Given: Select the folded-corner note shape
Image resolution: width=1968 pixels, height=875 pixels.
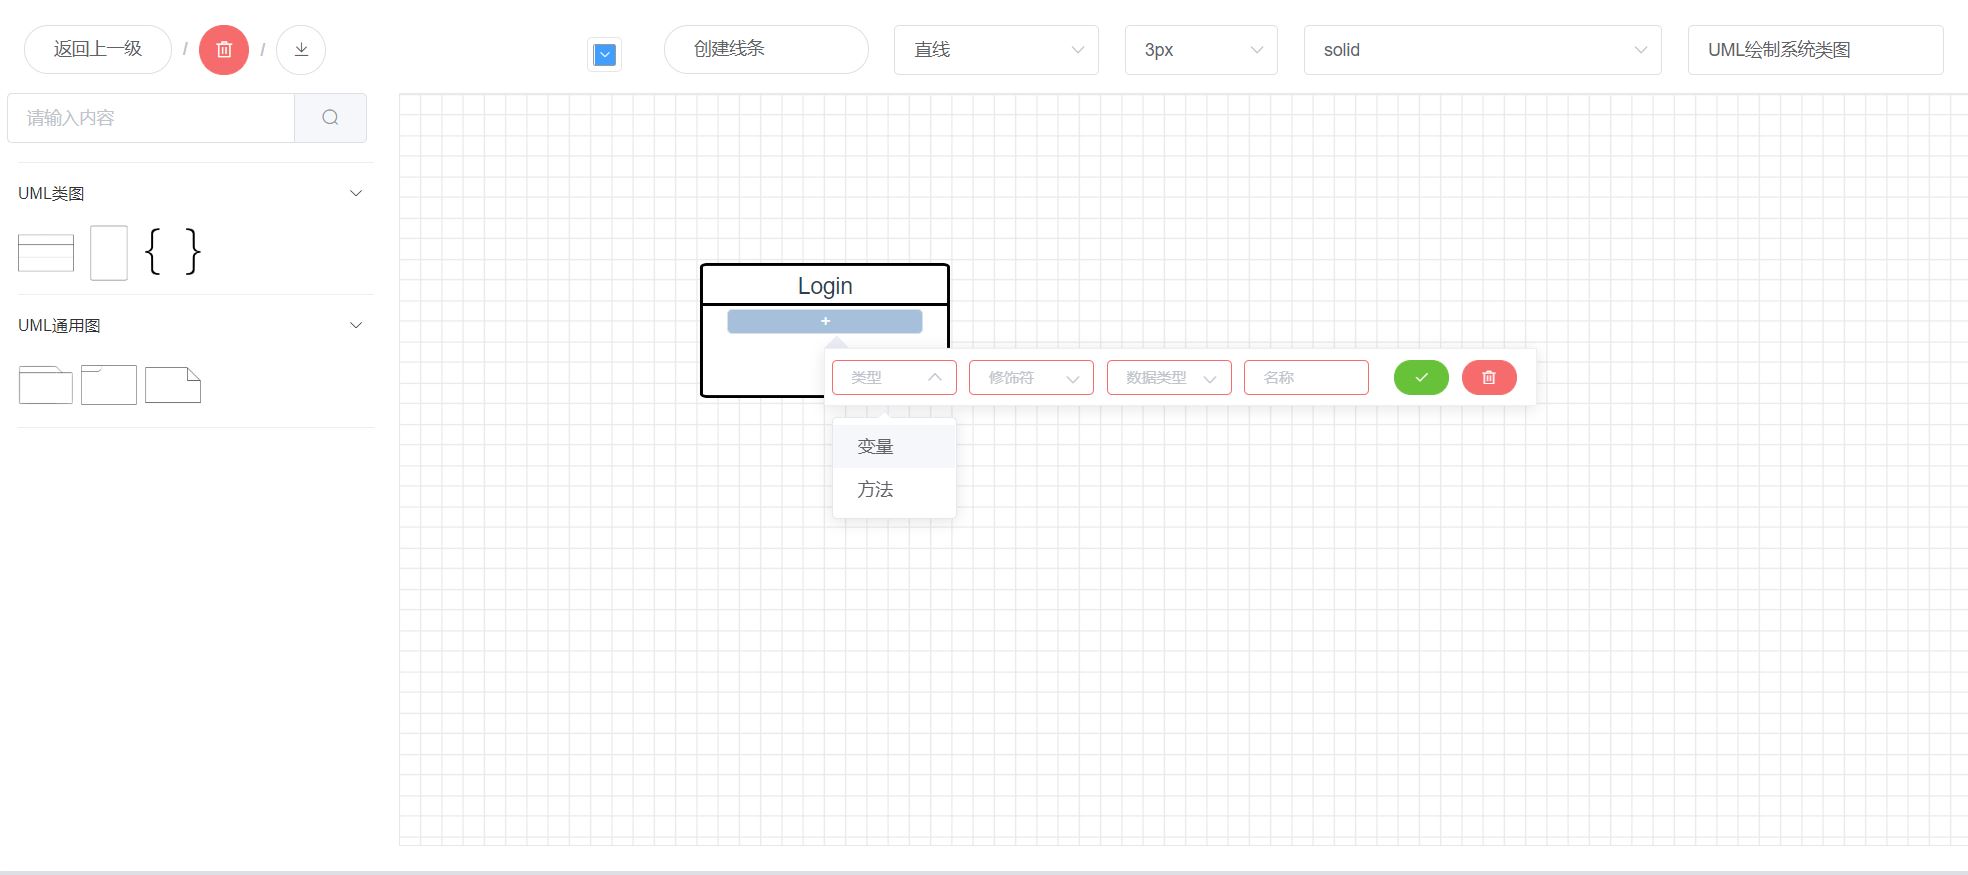Looking at the screenshot, I should [x=173, y=385].
